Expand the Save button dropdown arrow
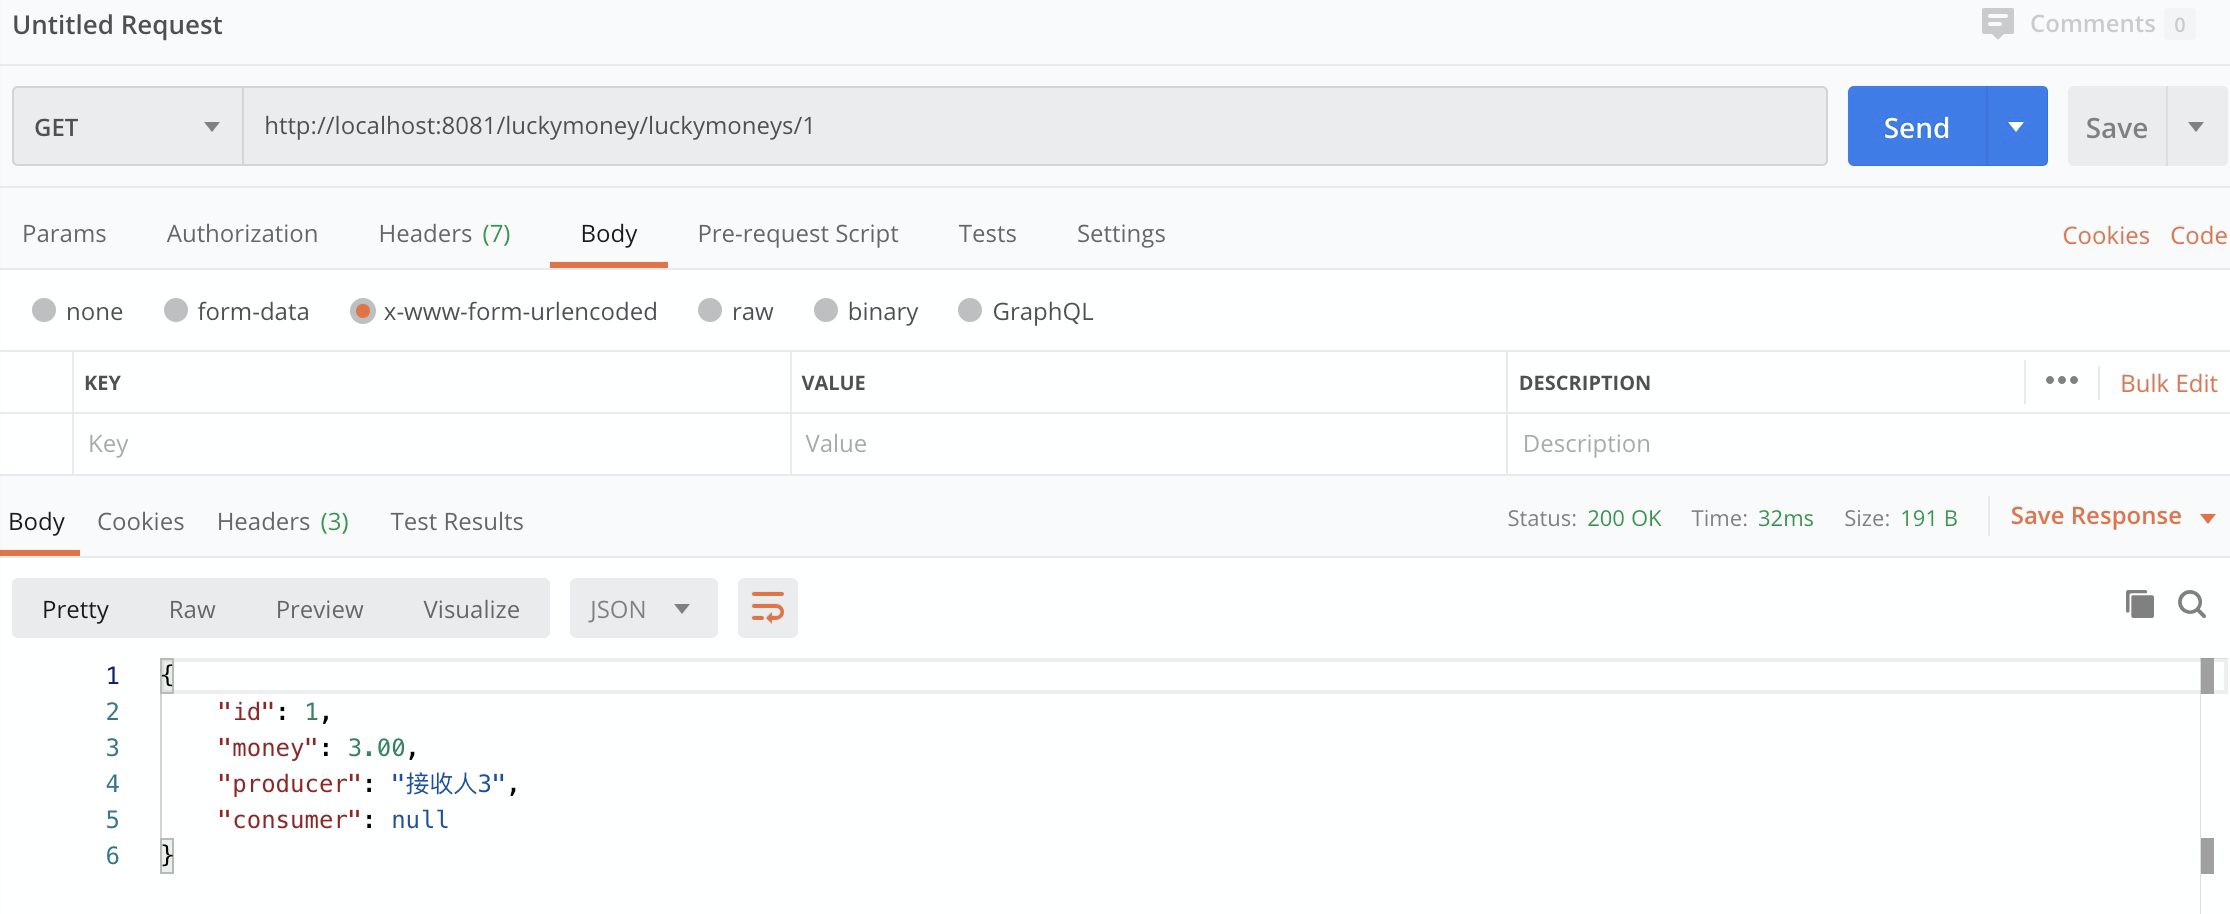 pyautogui.click(x=2196, y=127)
